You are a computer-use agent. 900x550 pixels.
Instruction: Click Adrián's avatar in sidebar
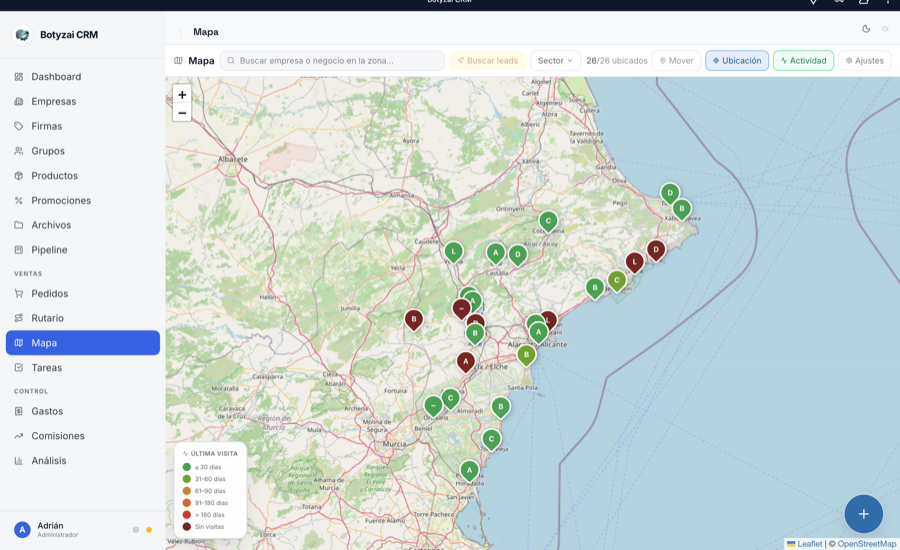pos(22,530)
